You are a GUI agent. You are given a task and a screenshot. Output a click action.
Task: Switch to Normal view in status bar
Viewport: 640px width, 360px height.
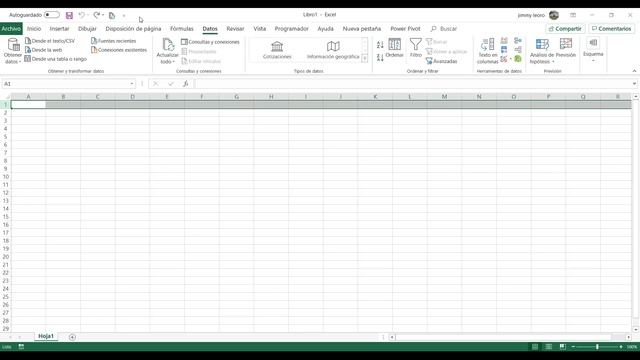coord(535,347)
